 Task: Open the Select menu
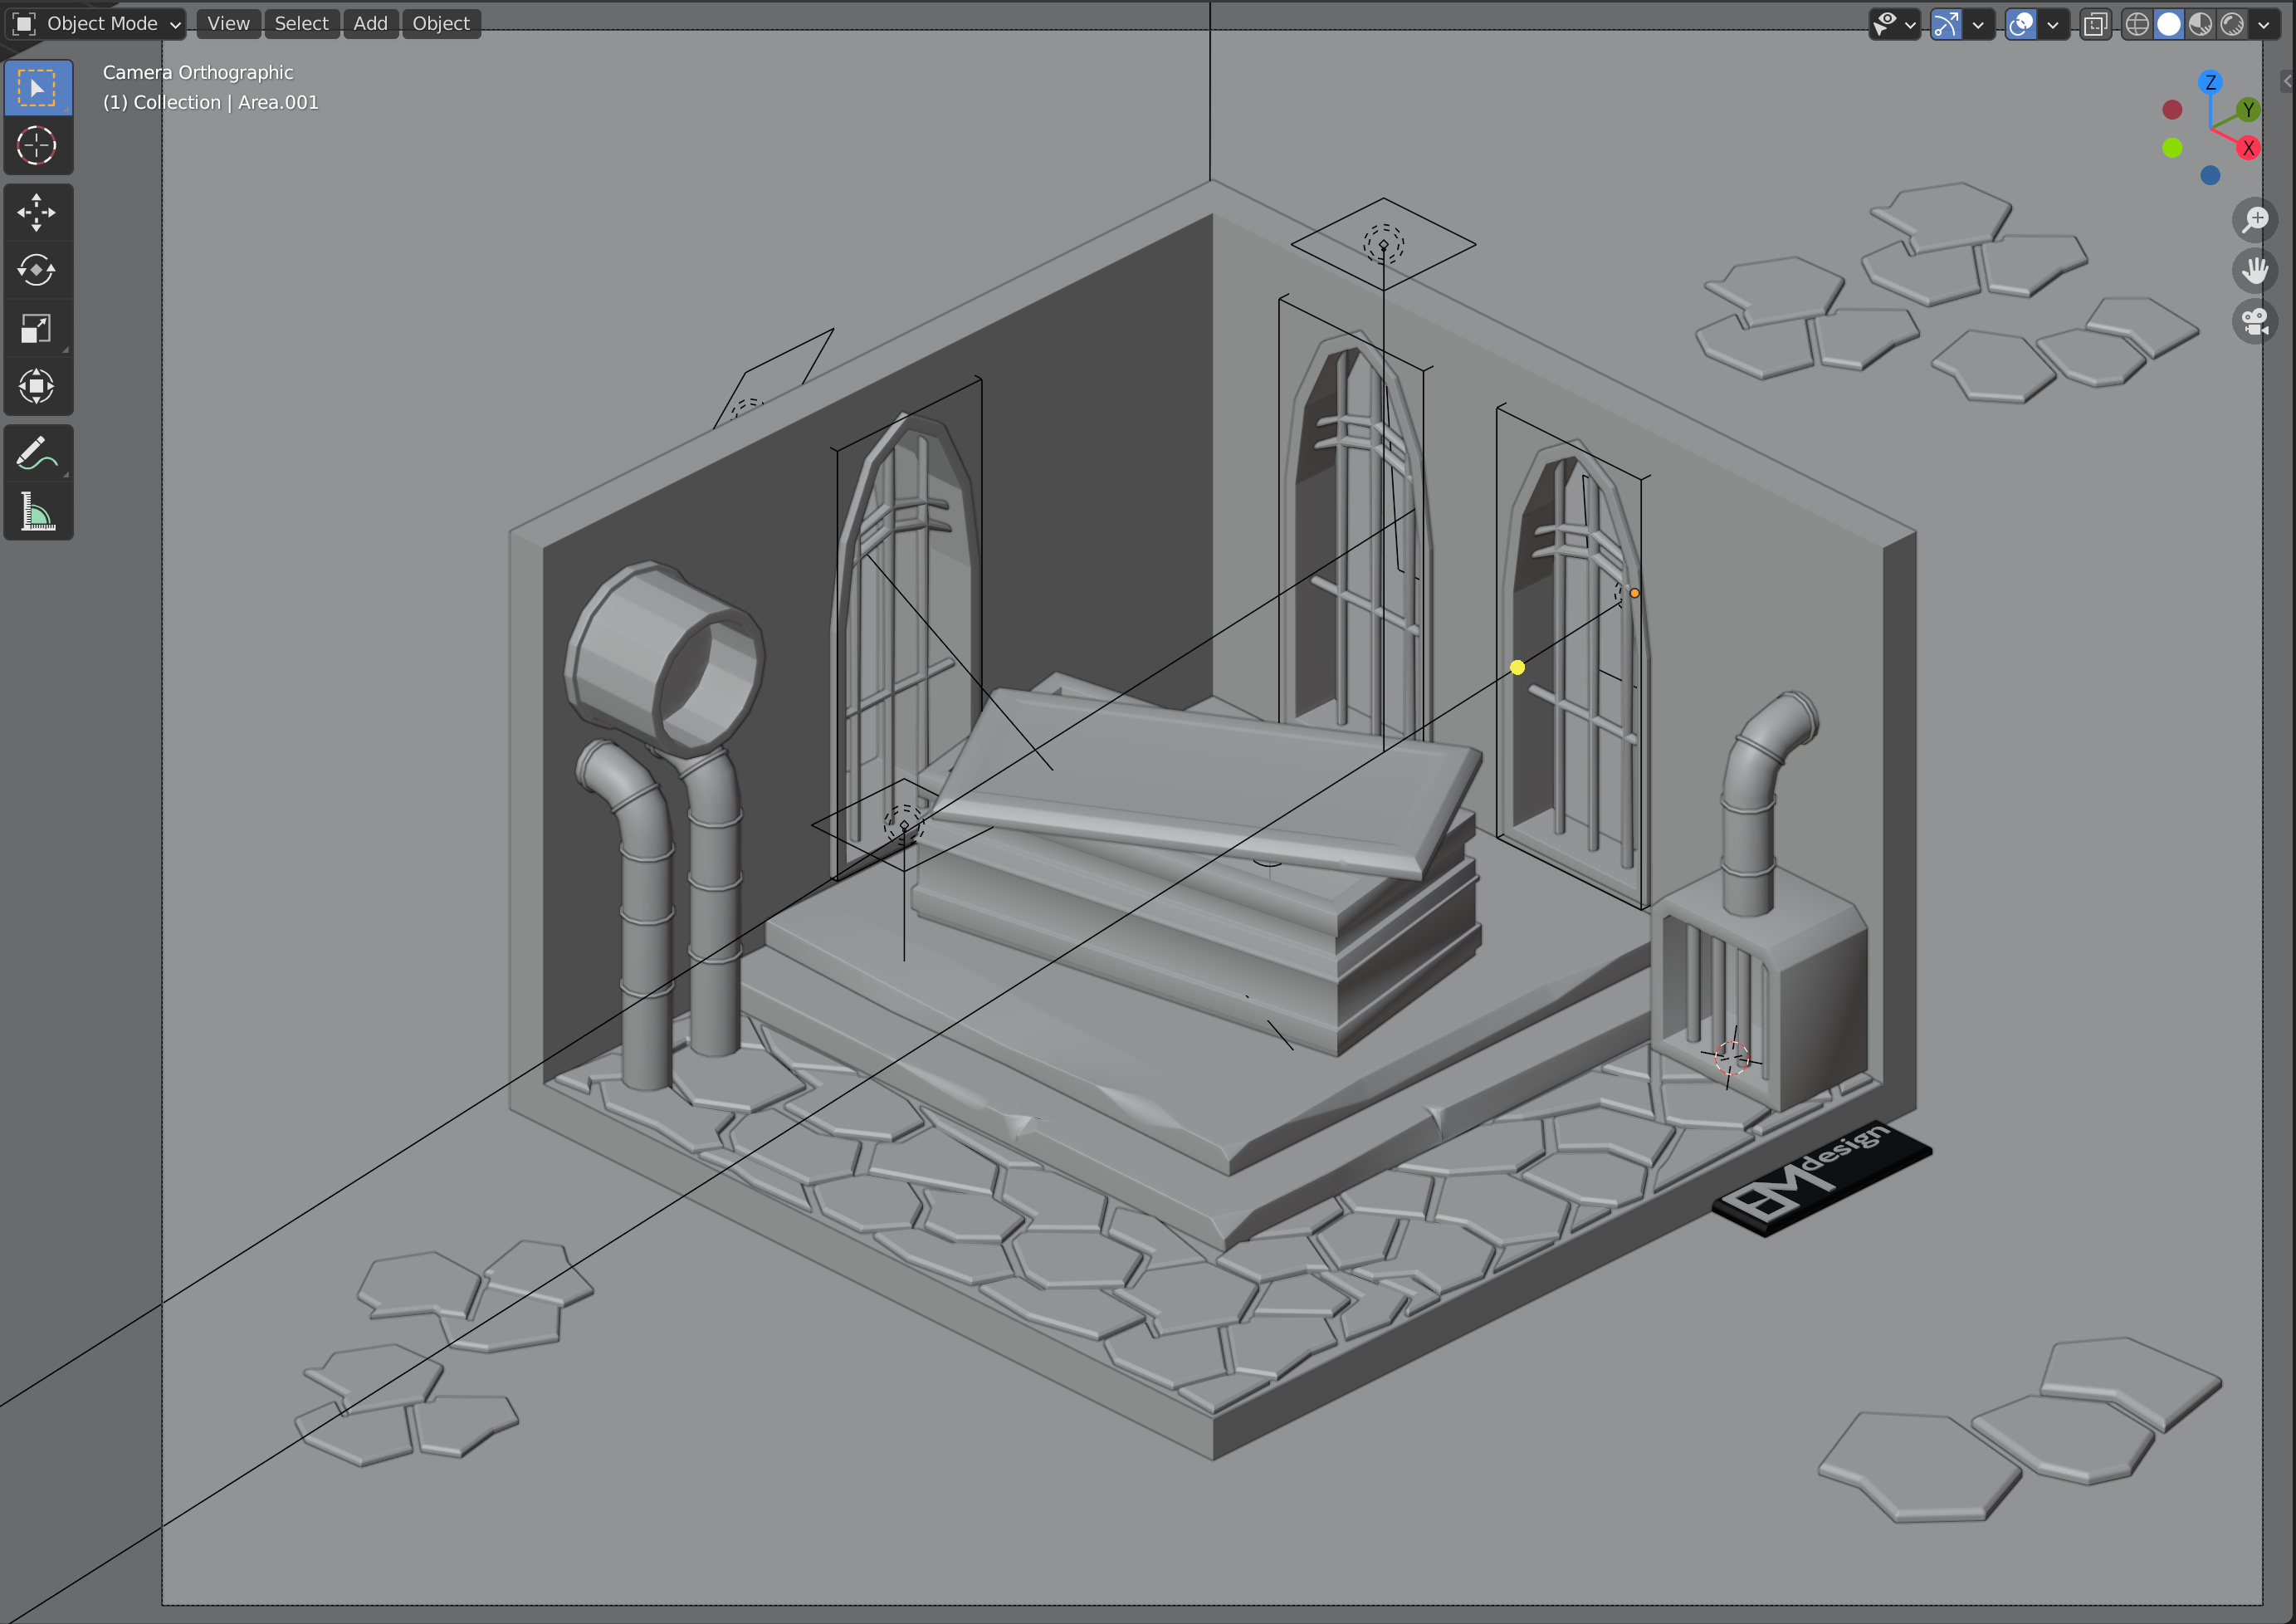point(301,23)
